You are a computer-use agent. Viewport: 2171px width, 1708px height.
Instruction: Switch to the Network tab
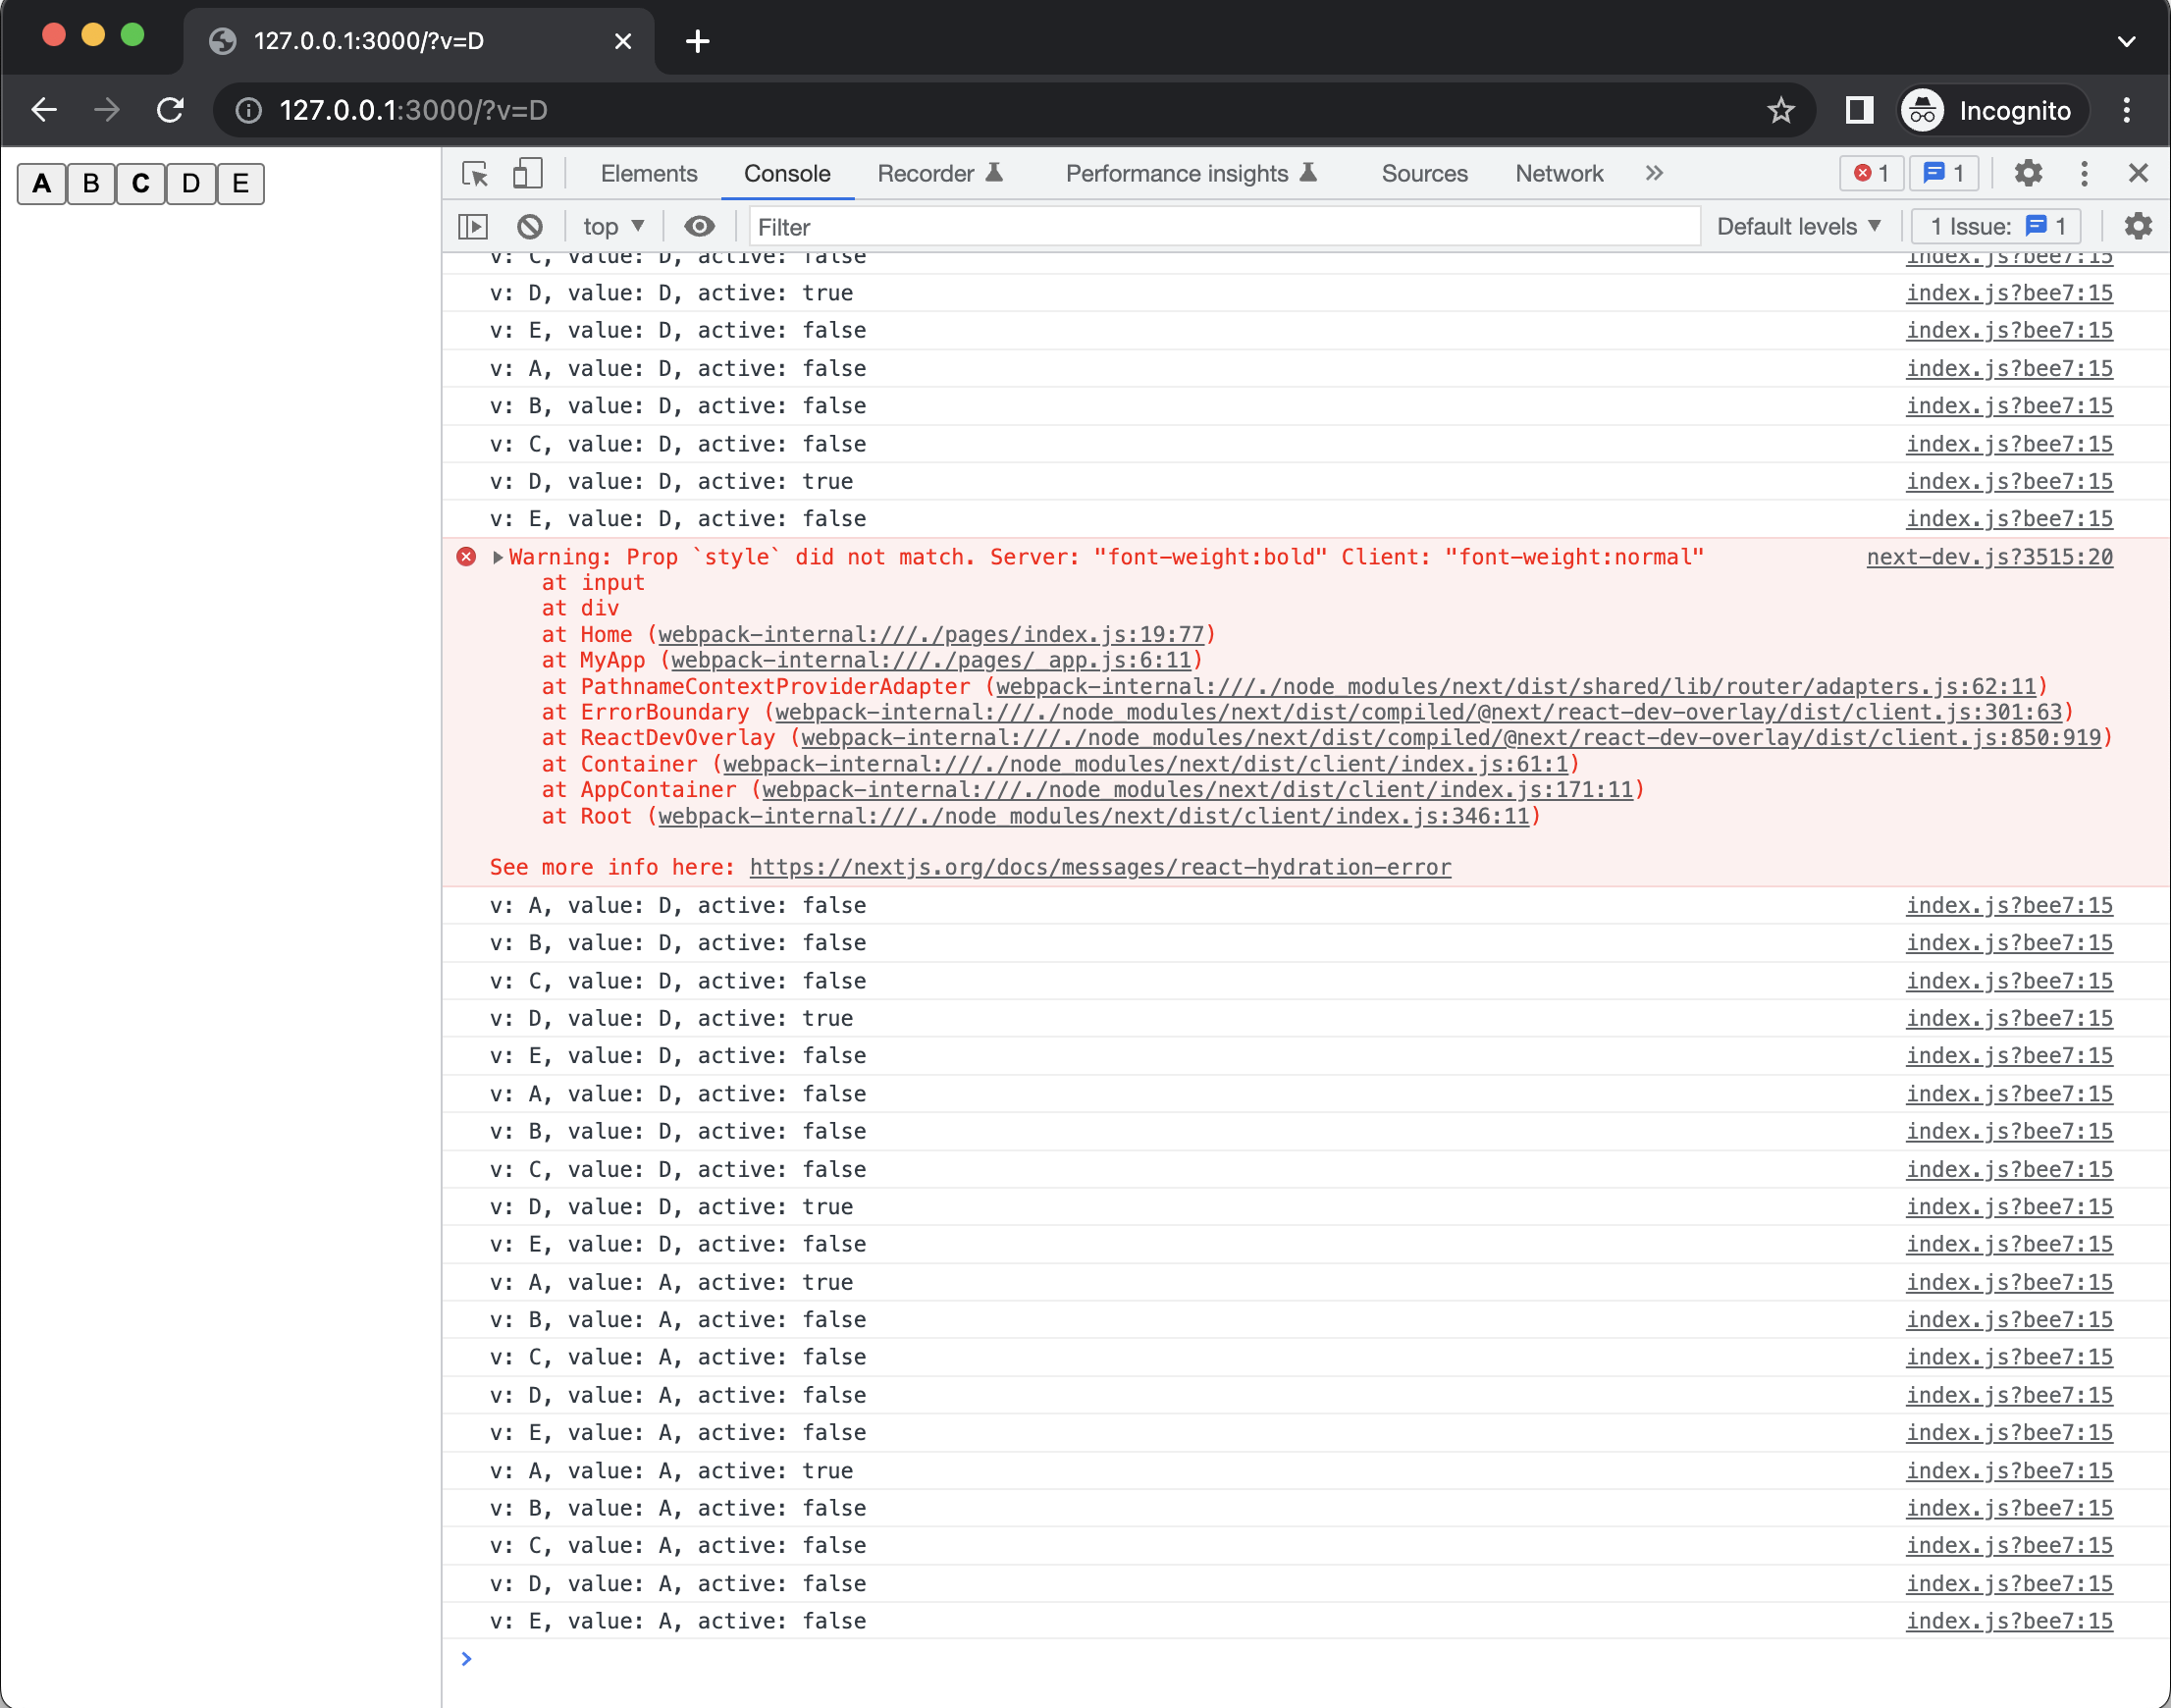tap(1558, 174)
